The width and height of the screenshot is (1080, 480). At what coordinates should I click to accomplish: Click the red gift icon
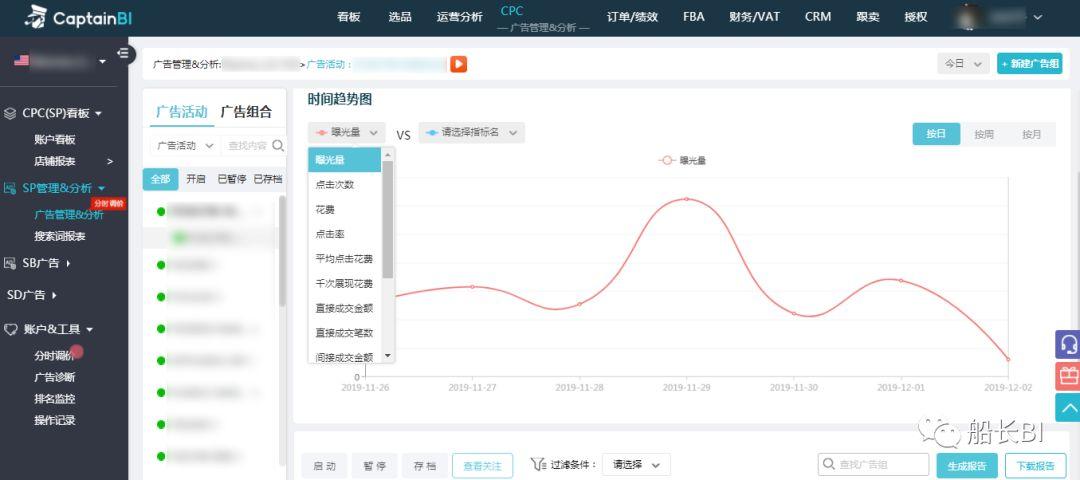[x=1068, y=376]
